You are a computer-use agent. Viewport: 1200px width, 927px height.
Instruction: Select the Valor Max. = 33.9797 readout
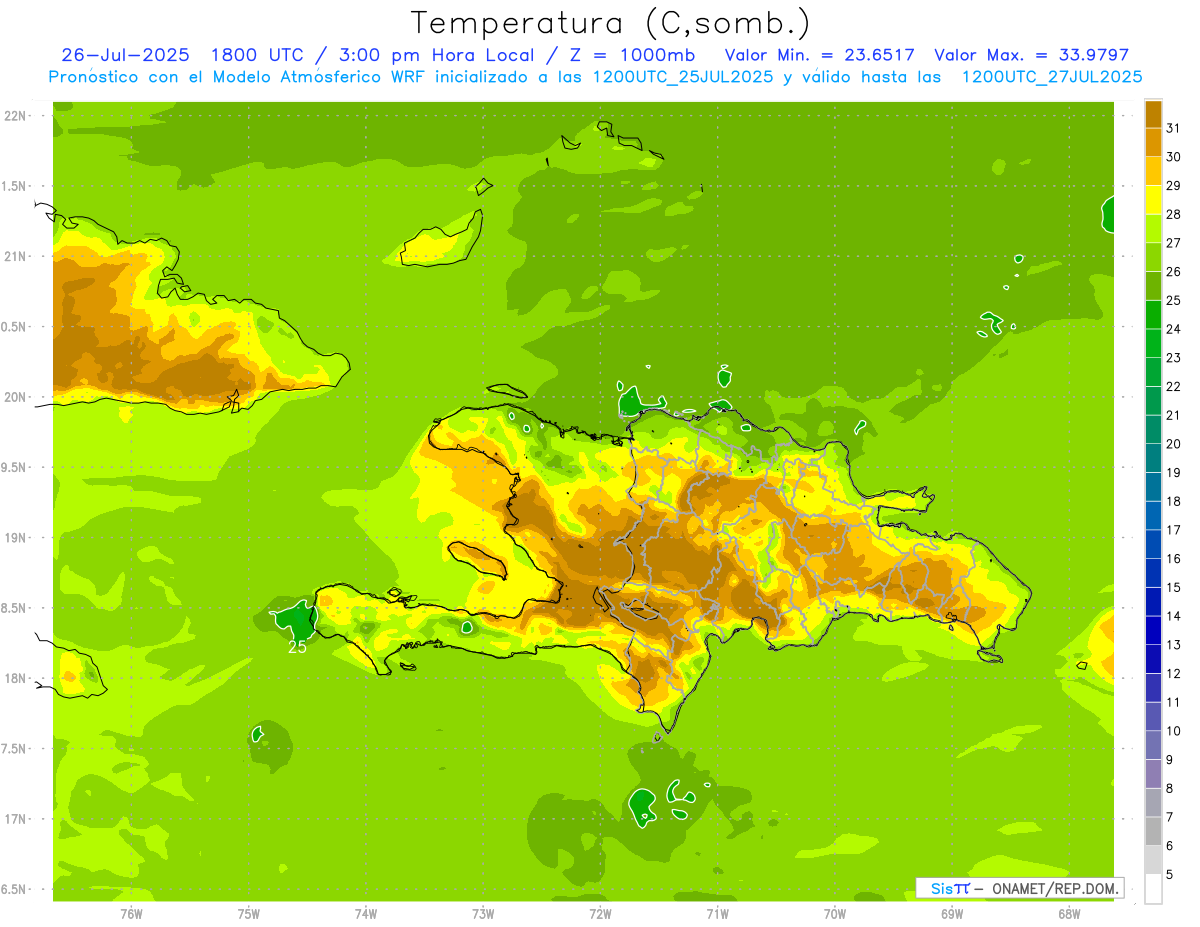[1031, 55]
